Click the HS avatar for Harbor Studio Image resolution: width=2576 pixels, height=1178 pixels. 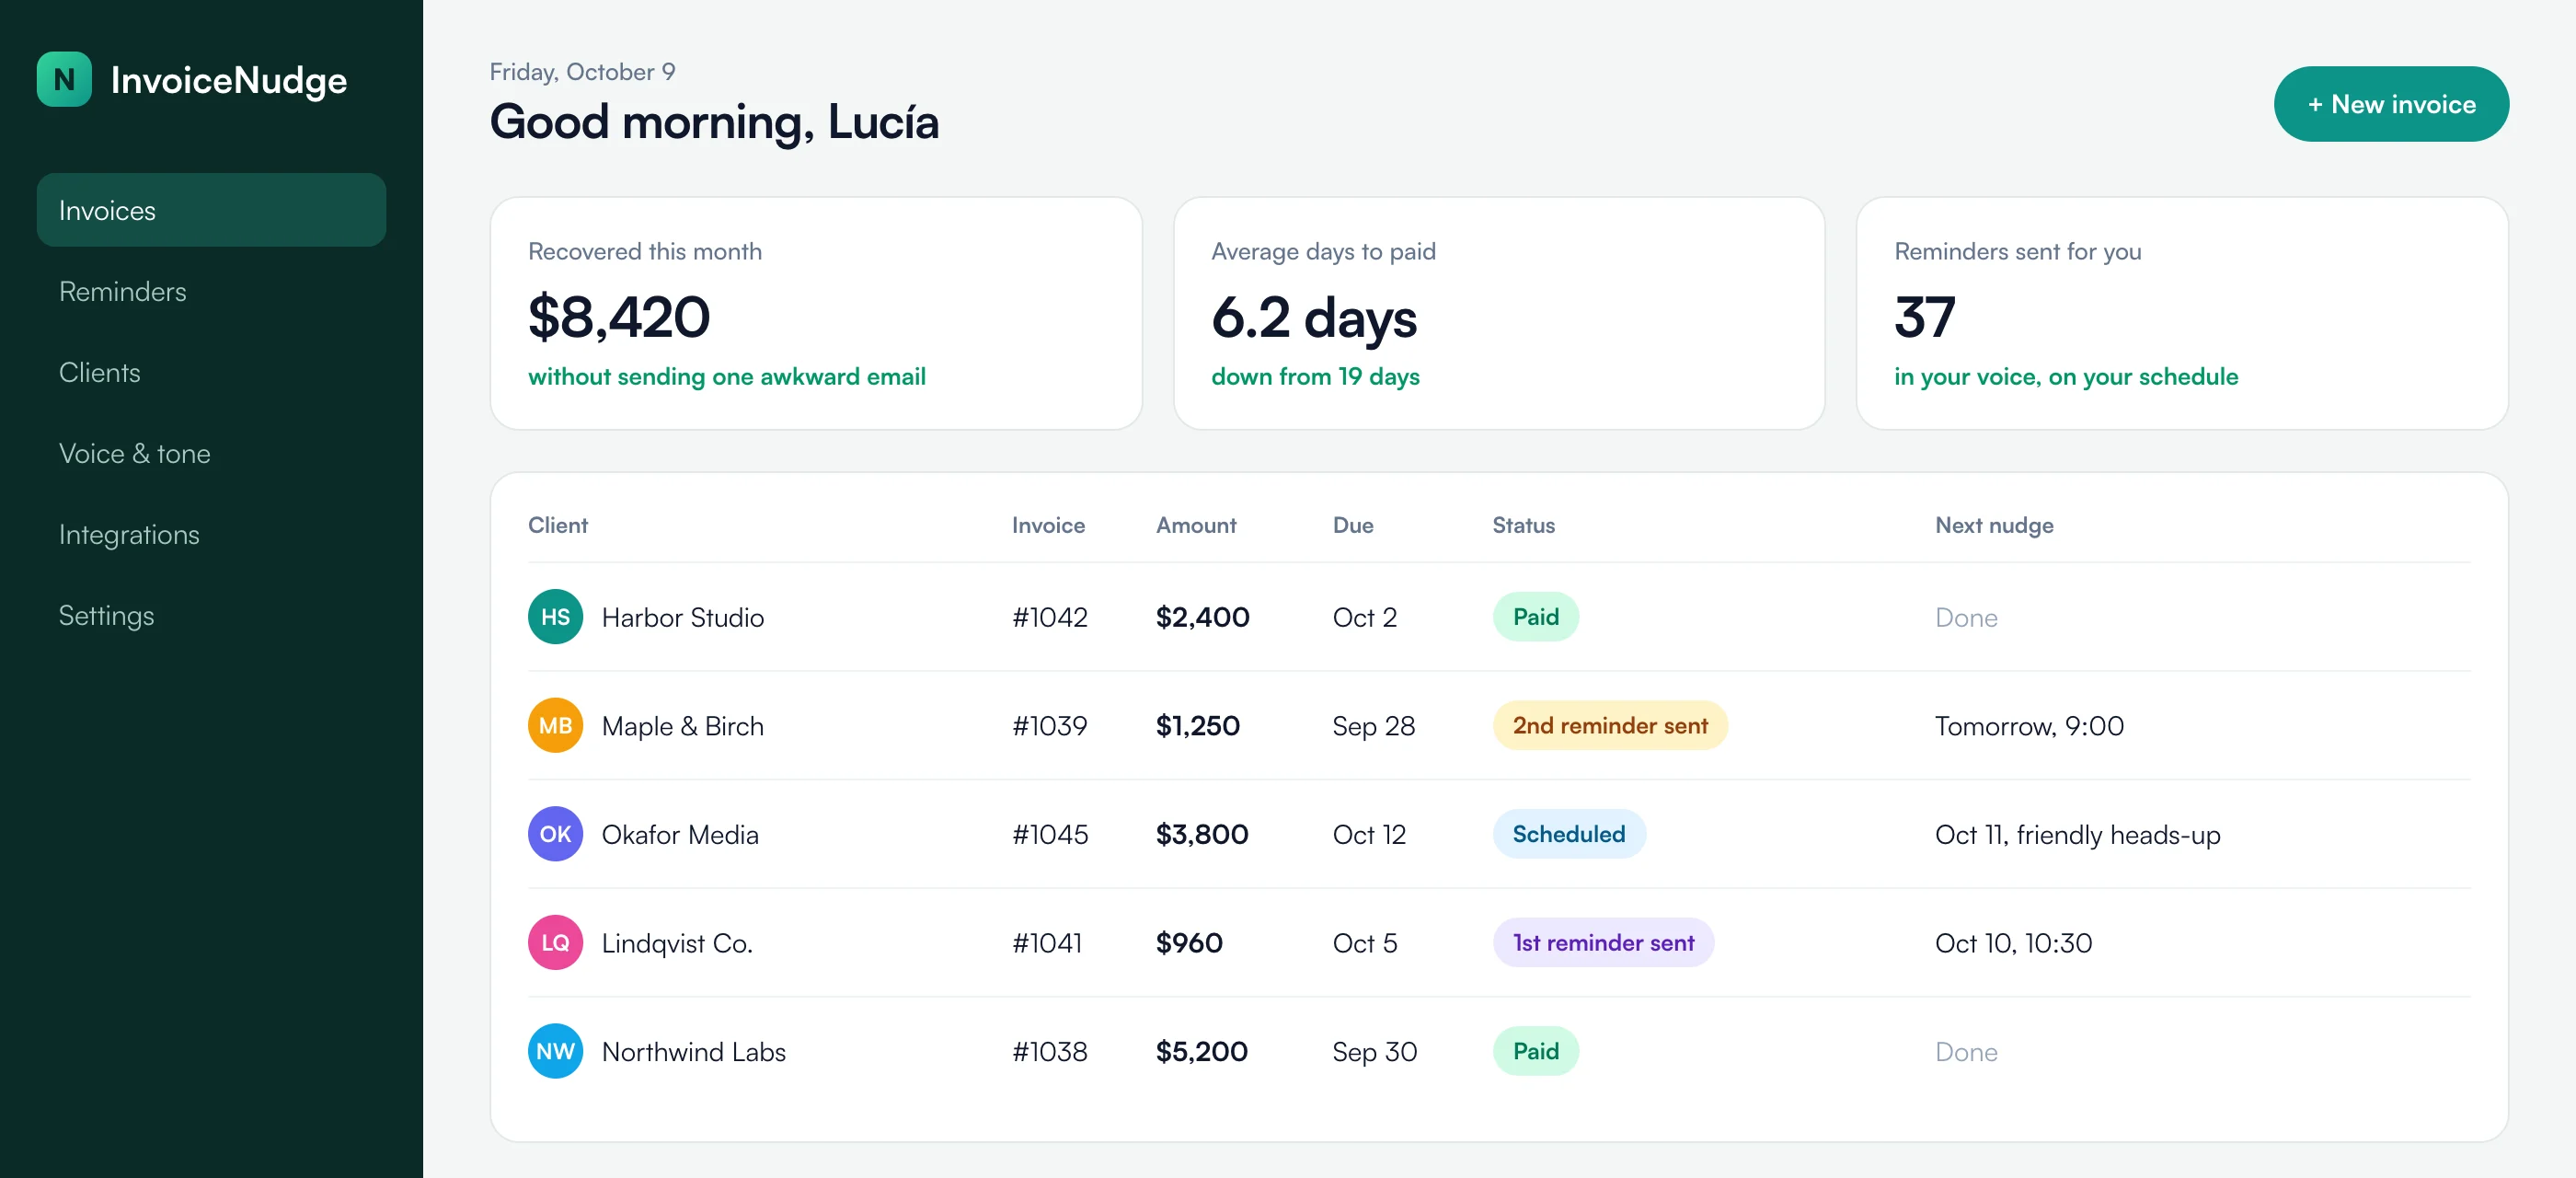555,617
